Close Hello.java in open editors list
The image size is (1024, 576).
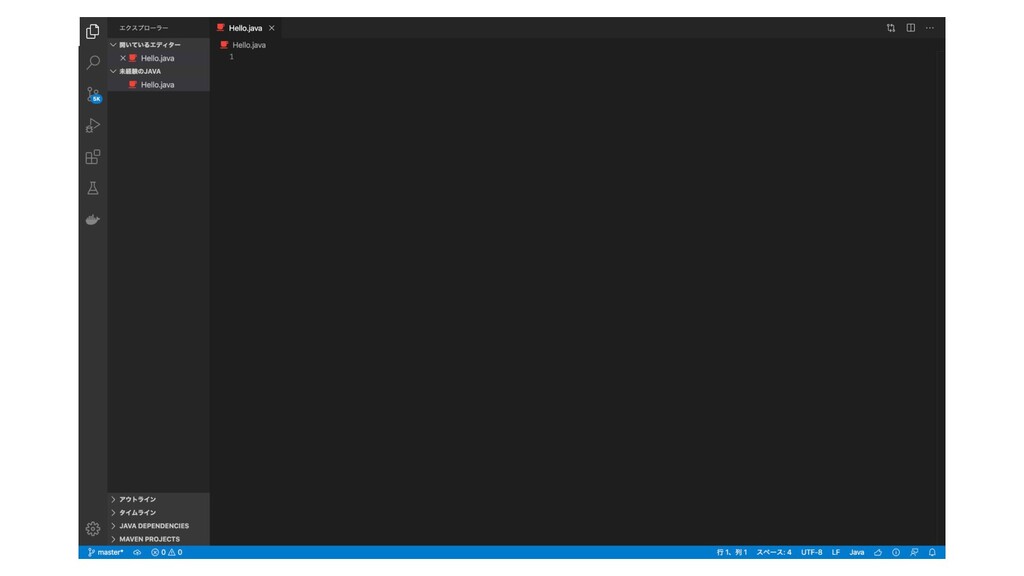123,58
